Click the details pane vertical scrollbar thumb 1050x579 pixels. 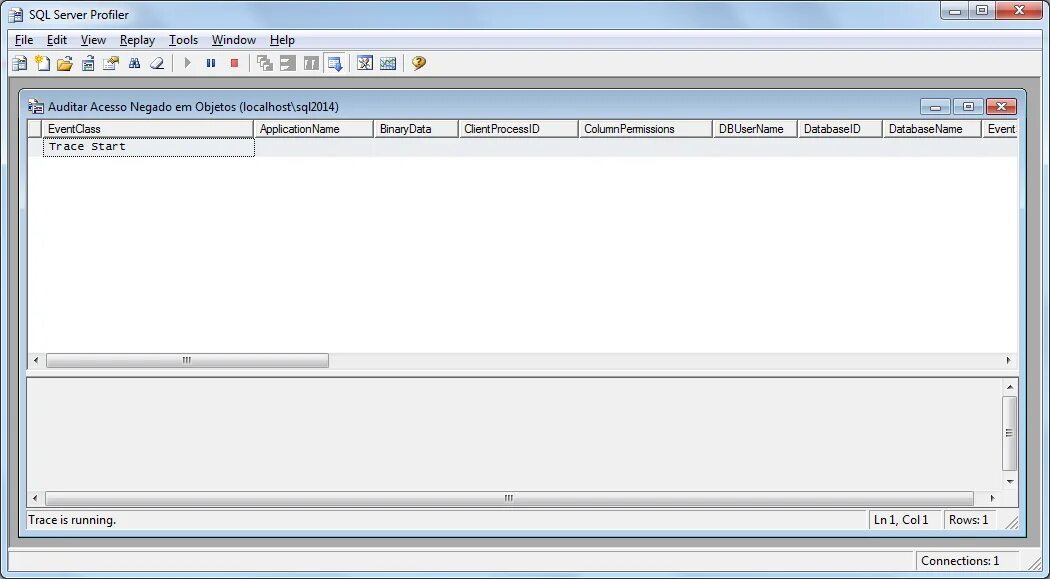point(1010,433)
